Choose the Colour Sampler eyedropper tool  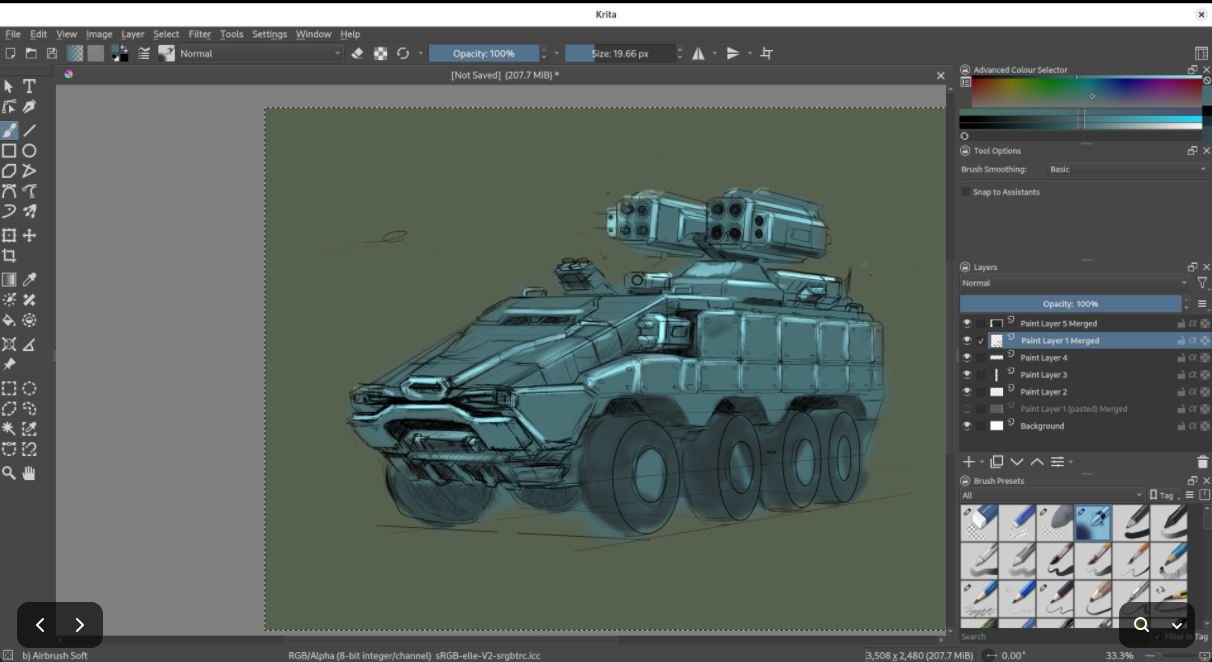(30, 280)
